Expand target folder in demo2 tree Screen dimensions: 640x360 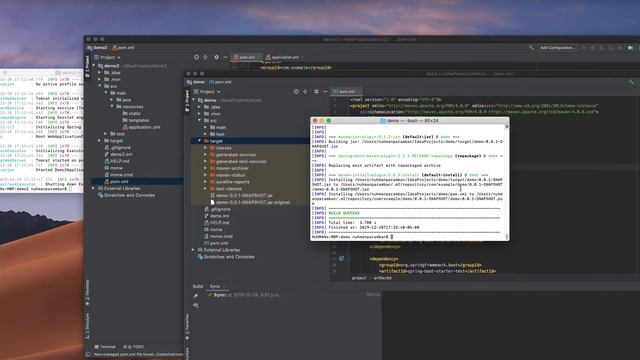pyautogui.click(x=100, y=140)
